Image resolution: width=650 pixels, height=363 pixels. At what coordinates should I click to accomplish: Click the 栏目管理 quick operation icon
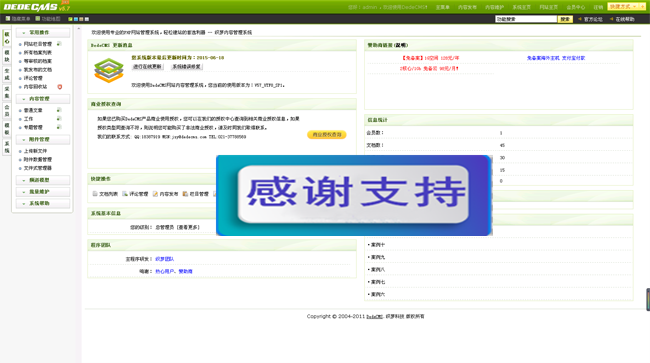pyautogui.click(x=185, y=194)
